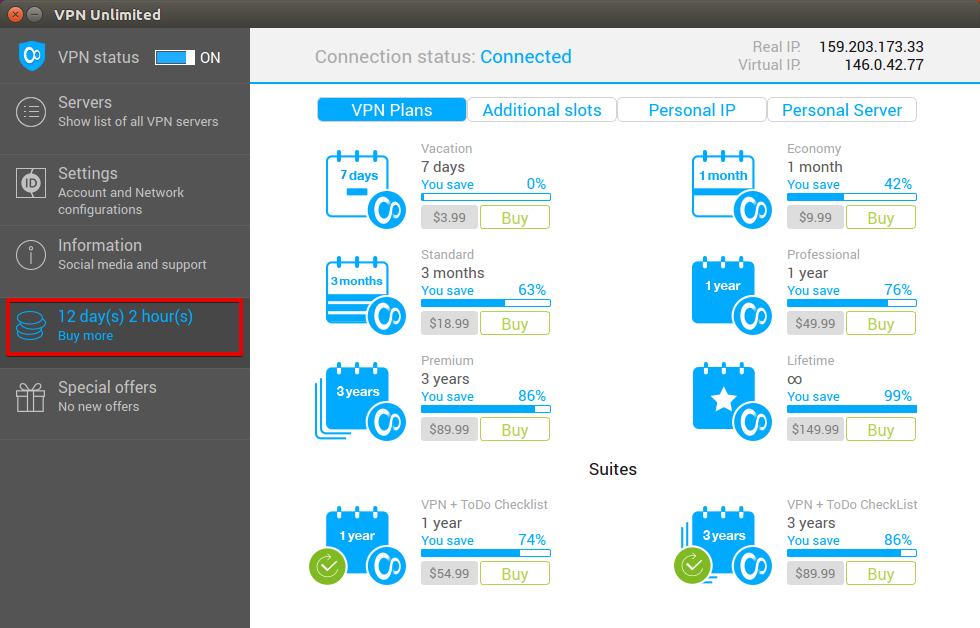The image size is (980, 628).
Task: Click green checkmark badge on 3 years suite
Action: click(x=692, y=566)
